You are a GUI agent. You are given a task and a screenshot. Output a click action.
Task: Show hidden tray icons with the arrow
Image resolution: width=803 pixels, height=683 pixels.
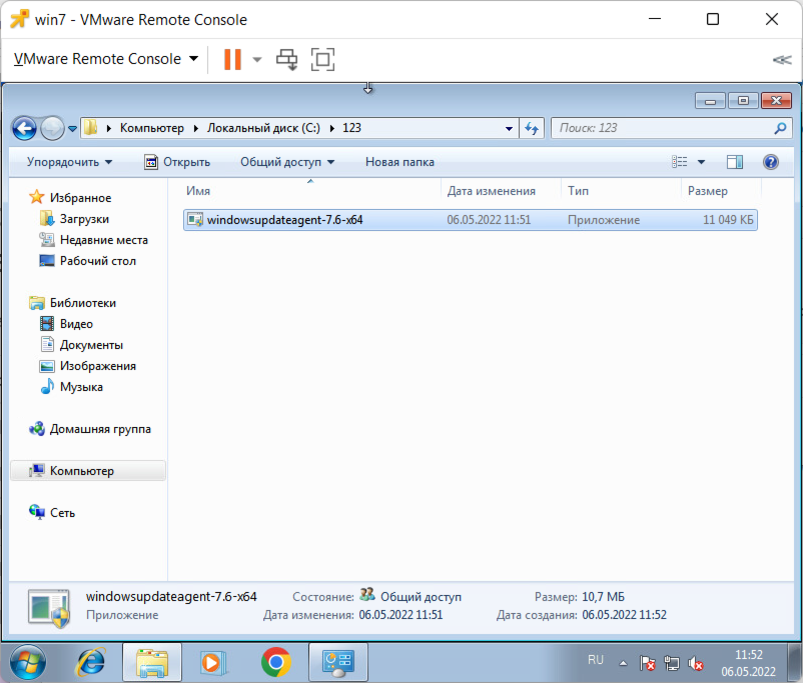coord(623,664)
